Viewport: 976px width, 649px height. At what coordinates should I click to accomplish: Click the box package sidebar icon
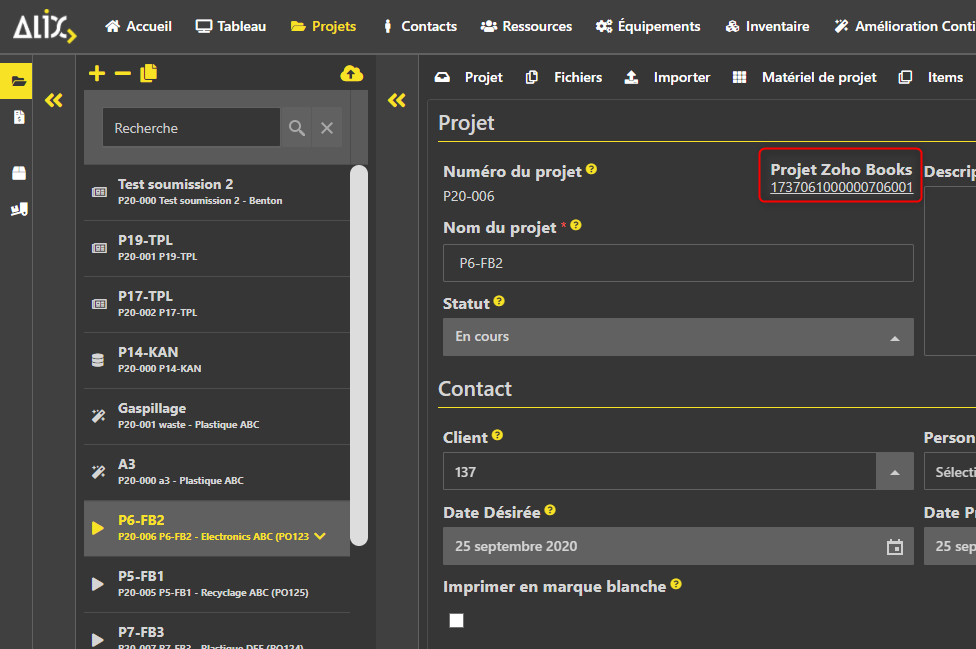click(x=19, y=172)
